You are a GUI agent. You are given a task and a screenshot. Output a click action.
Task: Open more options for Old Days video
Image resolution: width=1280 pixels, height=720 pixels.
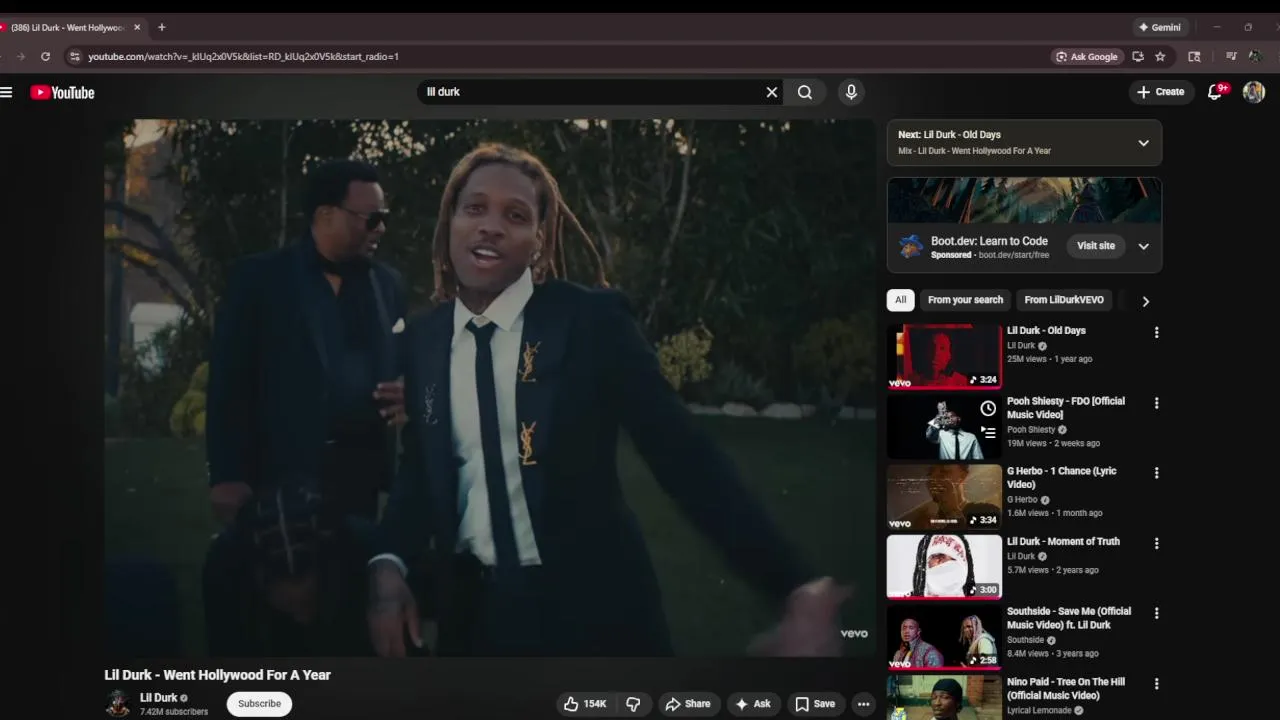pyautogui.click(x=1156, y=332)
